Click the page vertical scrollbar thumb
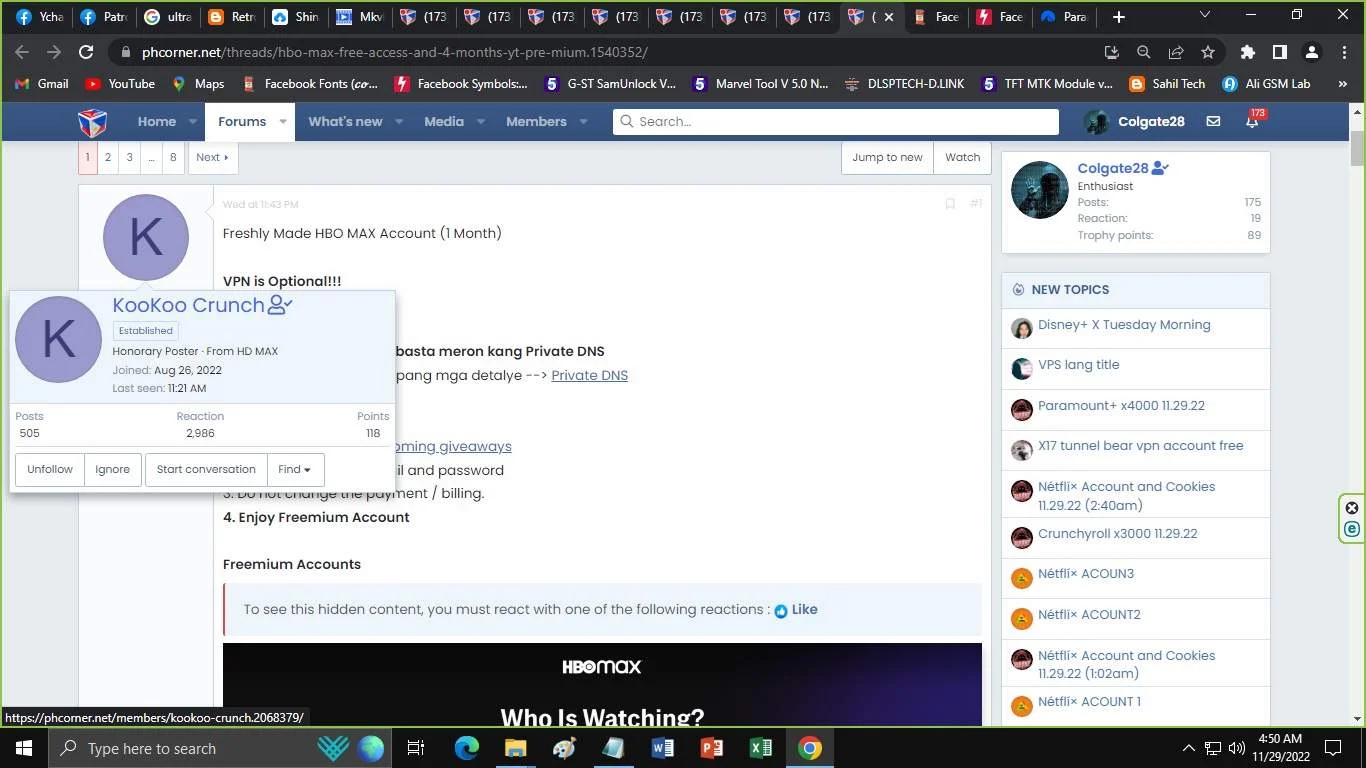1366x768 pixels. pyautogui.click(x=1358, y=147)
